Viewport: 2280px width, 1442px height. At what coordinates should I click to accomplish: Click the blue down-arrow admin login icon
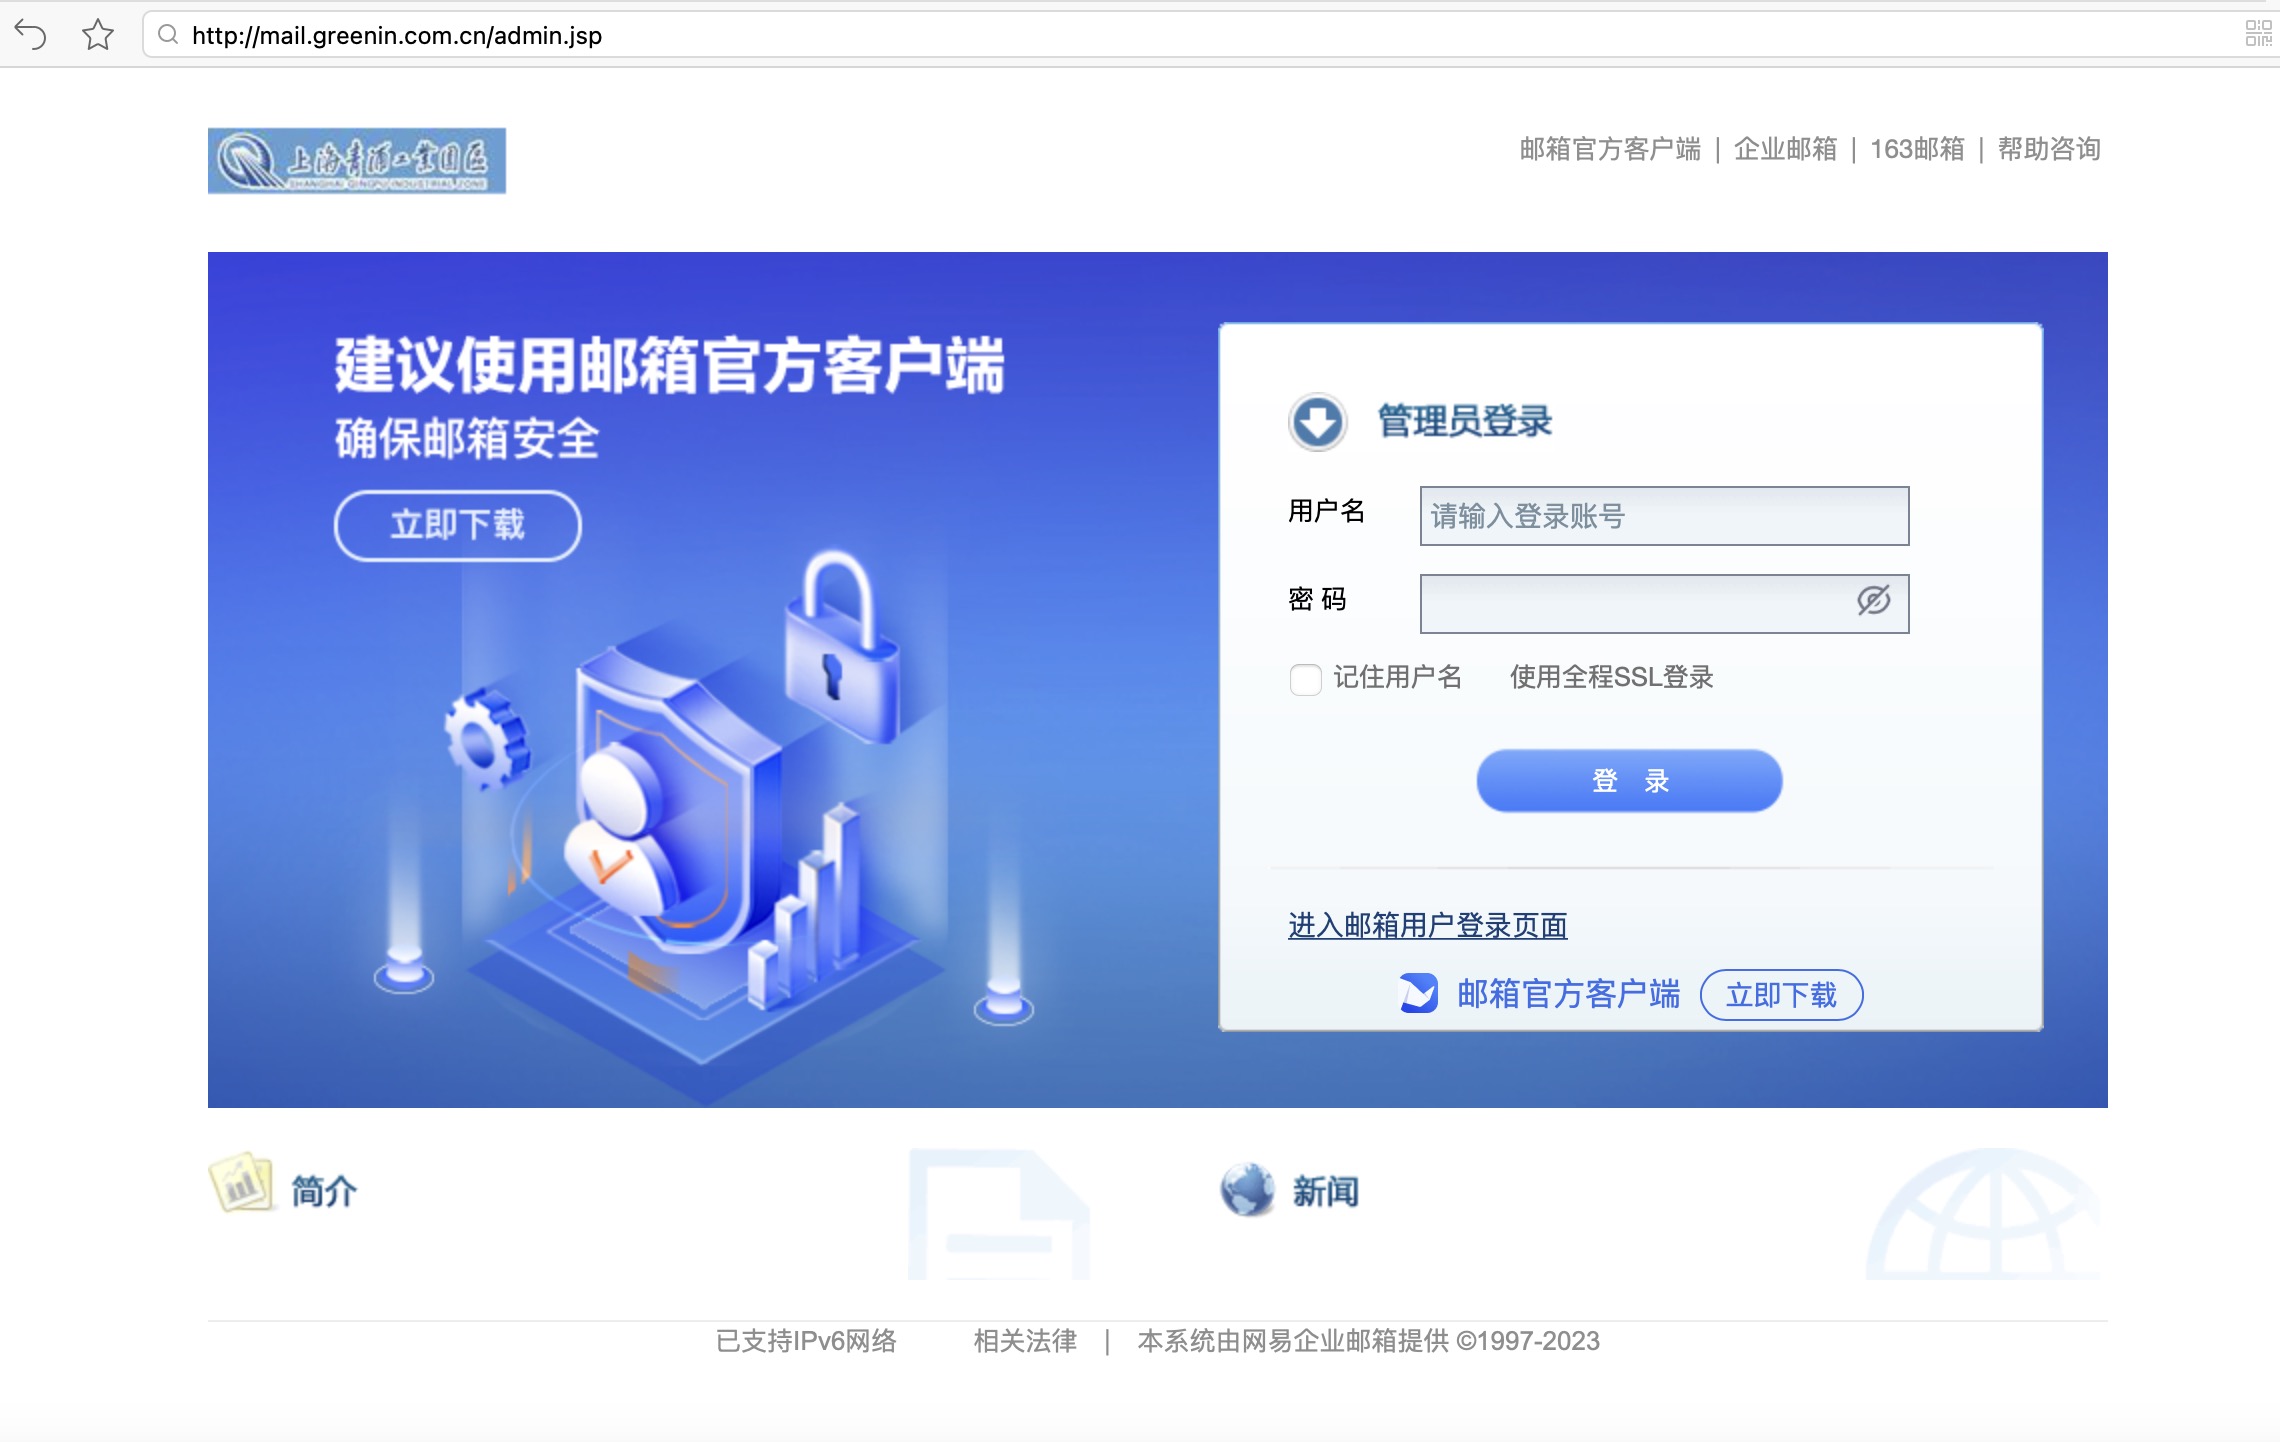point(1317,421)
